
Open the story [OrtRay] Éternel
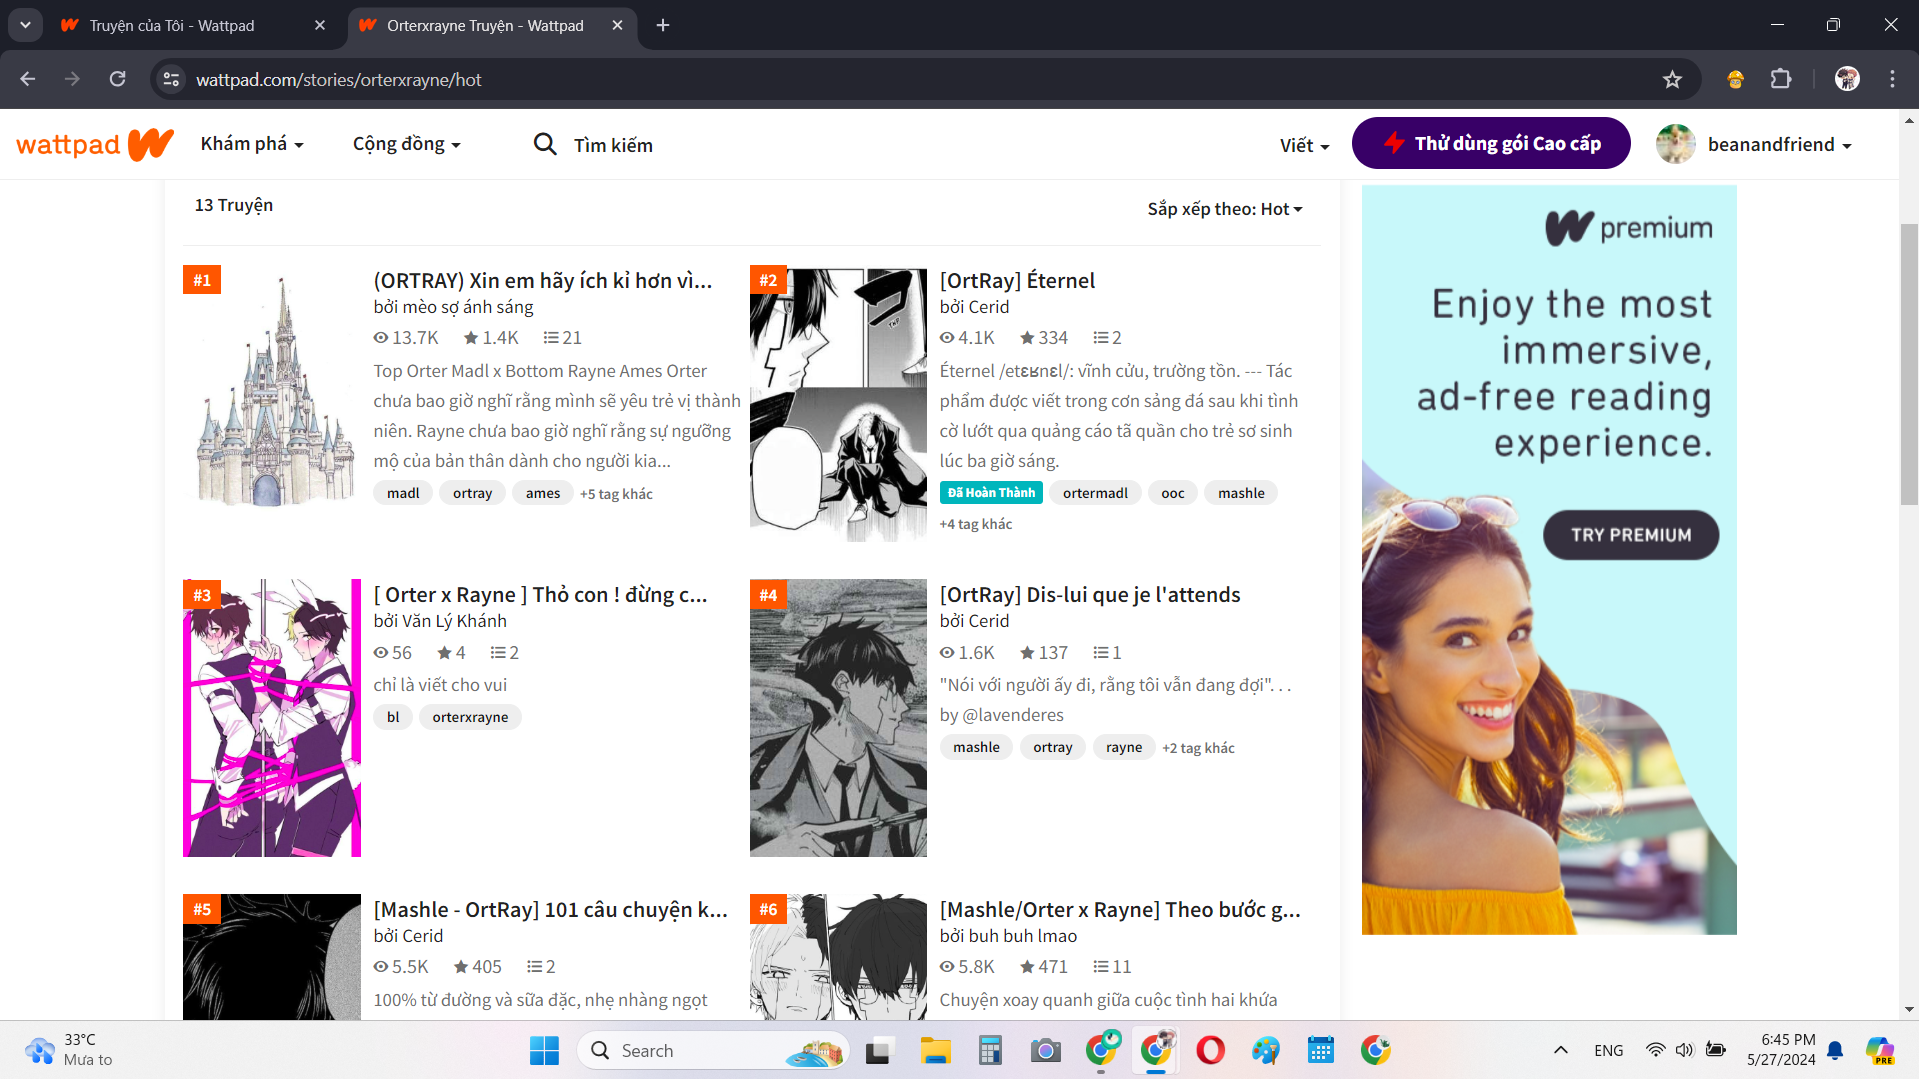[x=1017, y=281]
